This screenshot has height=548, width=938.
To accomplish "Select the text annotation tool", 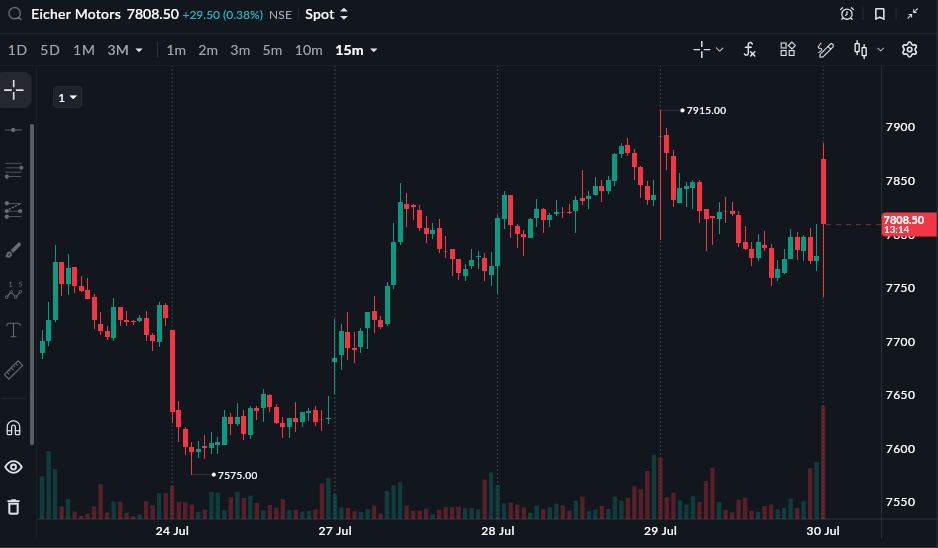I will [x=14, y=330].
